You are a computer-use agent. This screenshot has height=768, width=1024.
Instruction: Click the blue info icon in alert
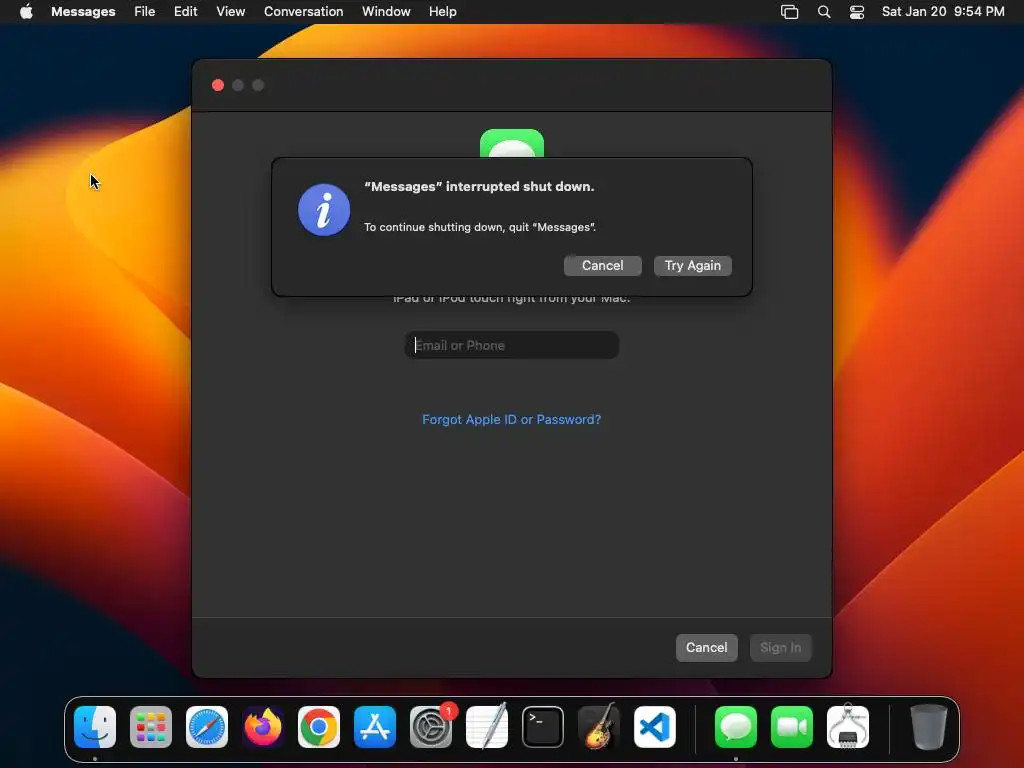point(324,210)
